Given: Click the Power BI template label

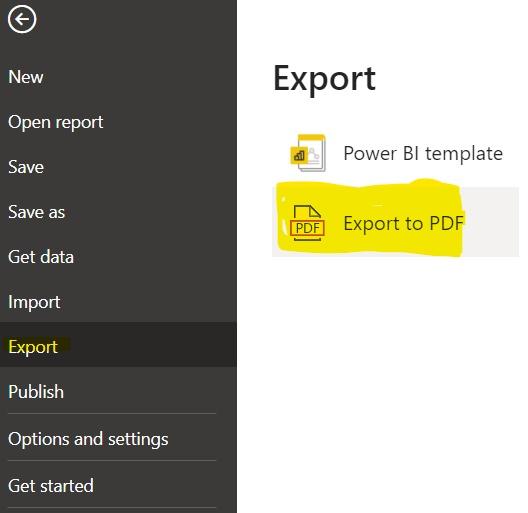Looking at the screenshot, I should (x=423, y=154).
